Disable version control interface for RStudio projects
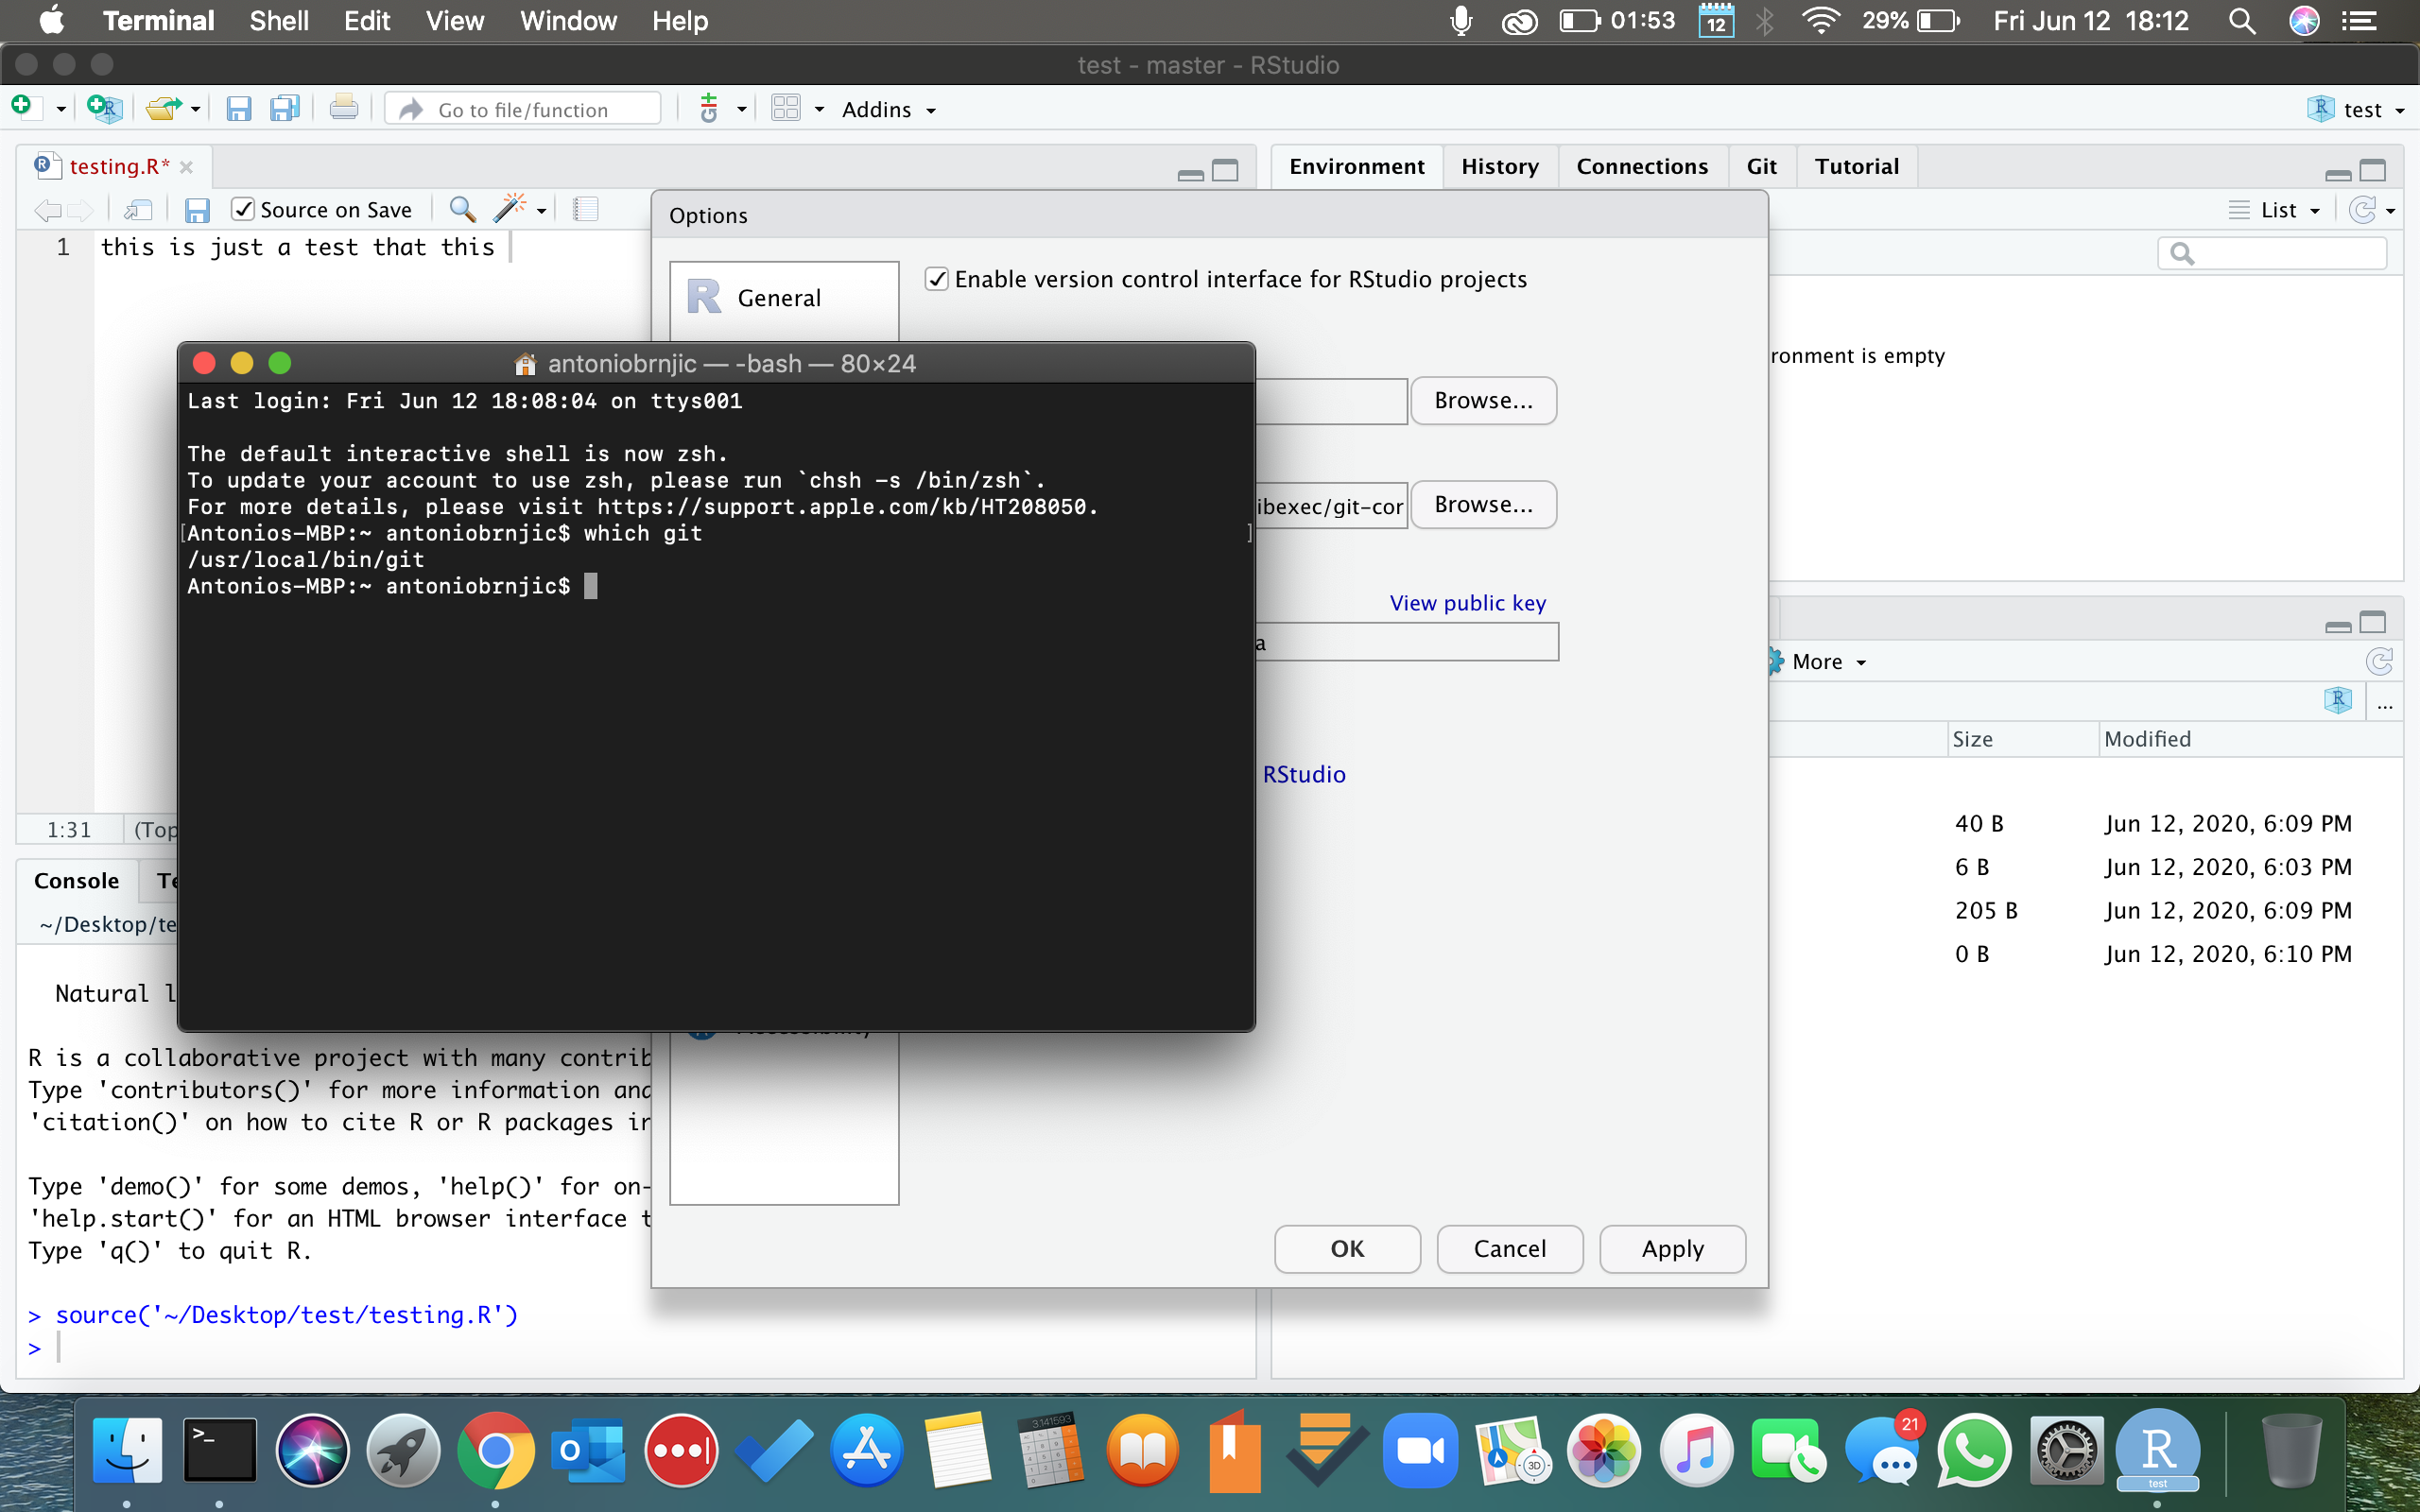The image size is (2420, 1512). (x=937, y=279)
